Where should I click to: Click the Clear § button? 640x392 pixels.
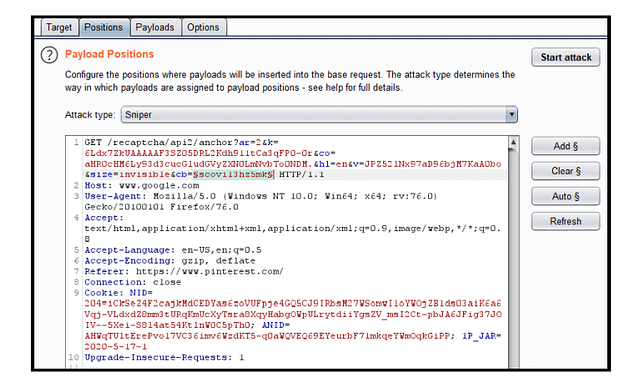click(566, 171)
